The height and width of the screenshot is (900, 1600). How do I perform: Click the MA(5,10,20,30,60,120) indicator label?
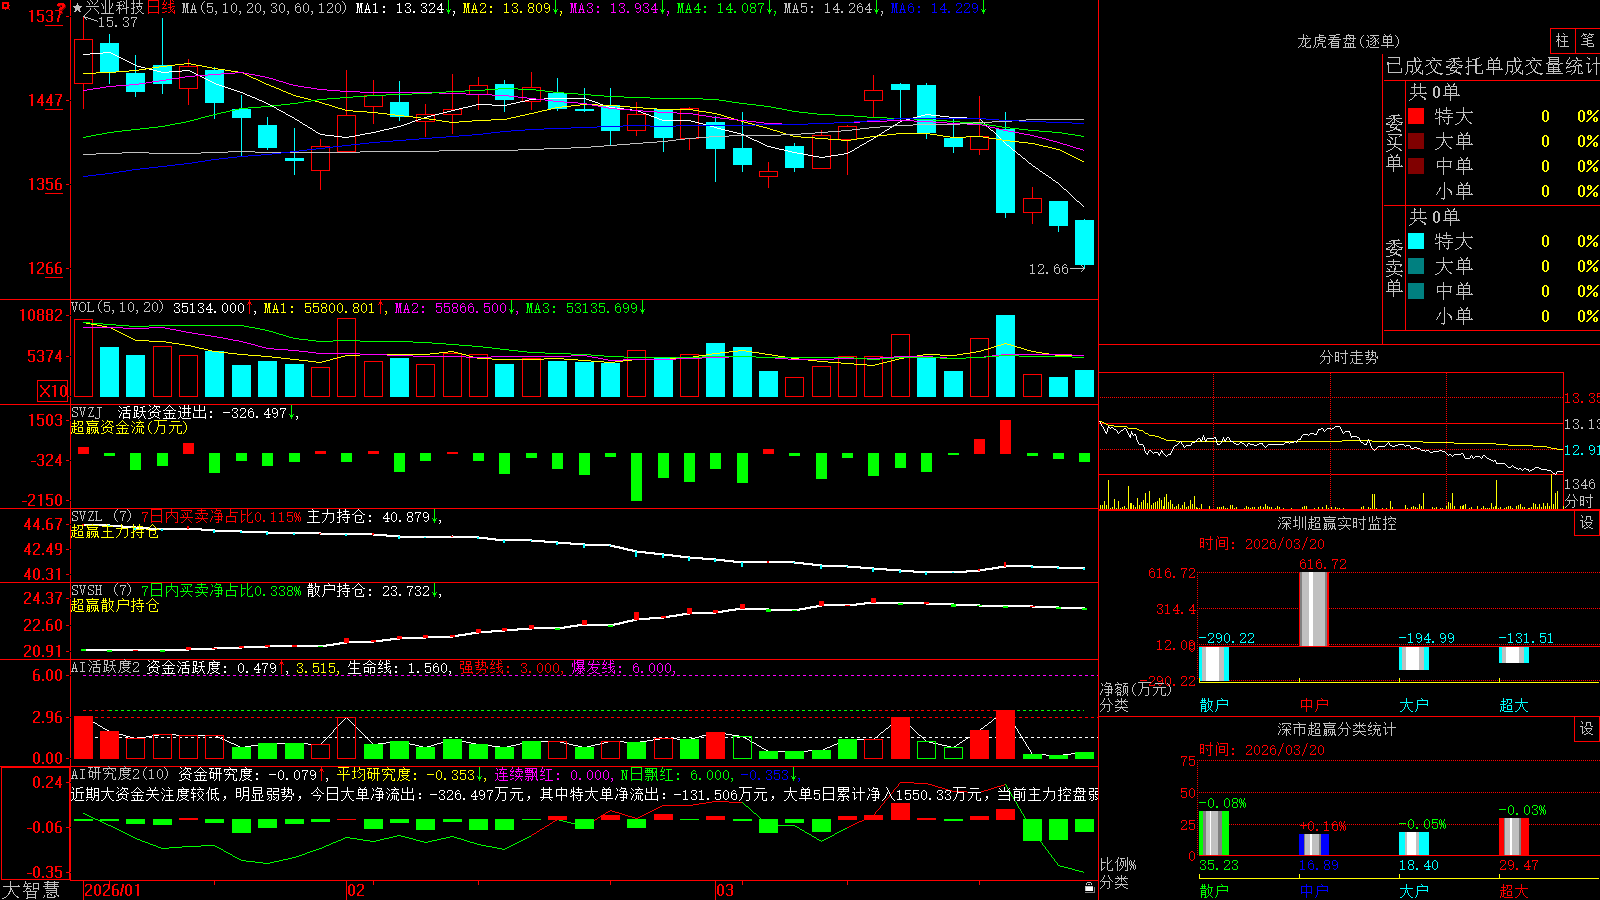tap(264, 8)
